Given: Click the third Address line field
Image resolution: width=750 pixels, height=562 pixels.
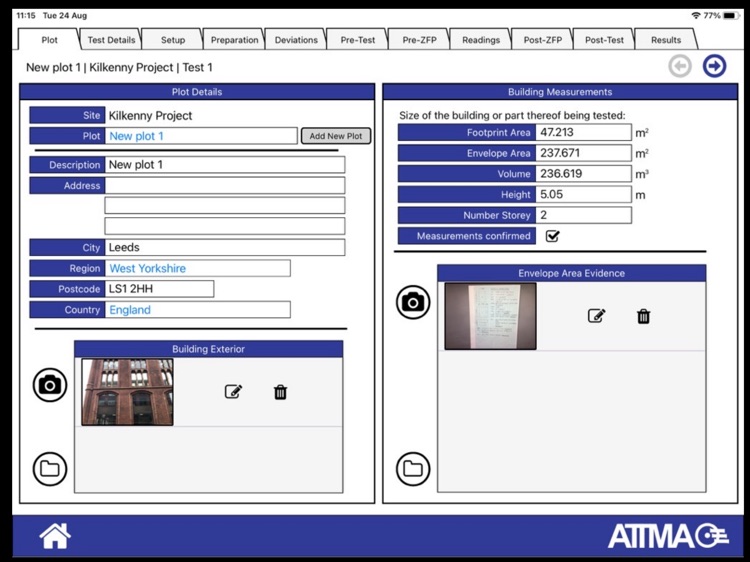Looking at the screenshot, I should [x=225, y=226].
